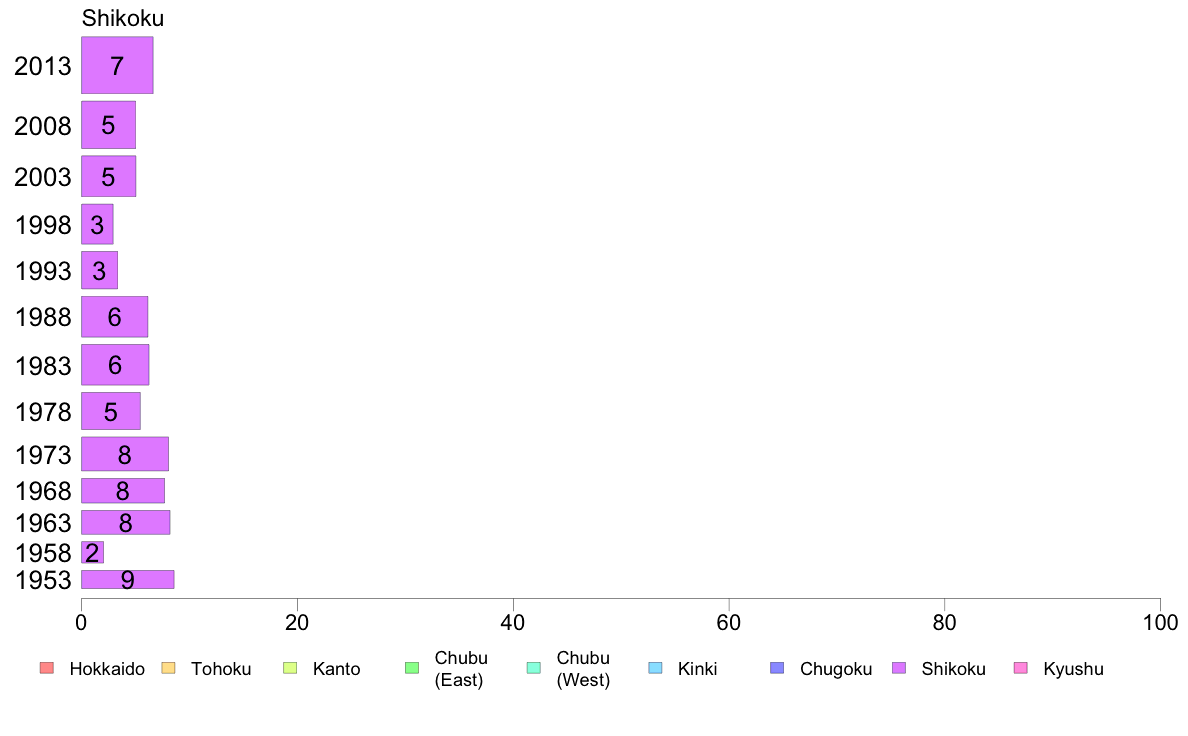Screen dimensions: 1188x736
Task: Click the Hokkaido legend color swatch
Action: click(x=47, y=668)
